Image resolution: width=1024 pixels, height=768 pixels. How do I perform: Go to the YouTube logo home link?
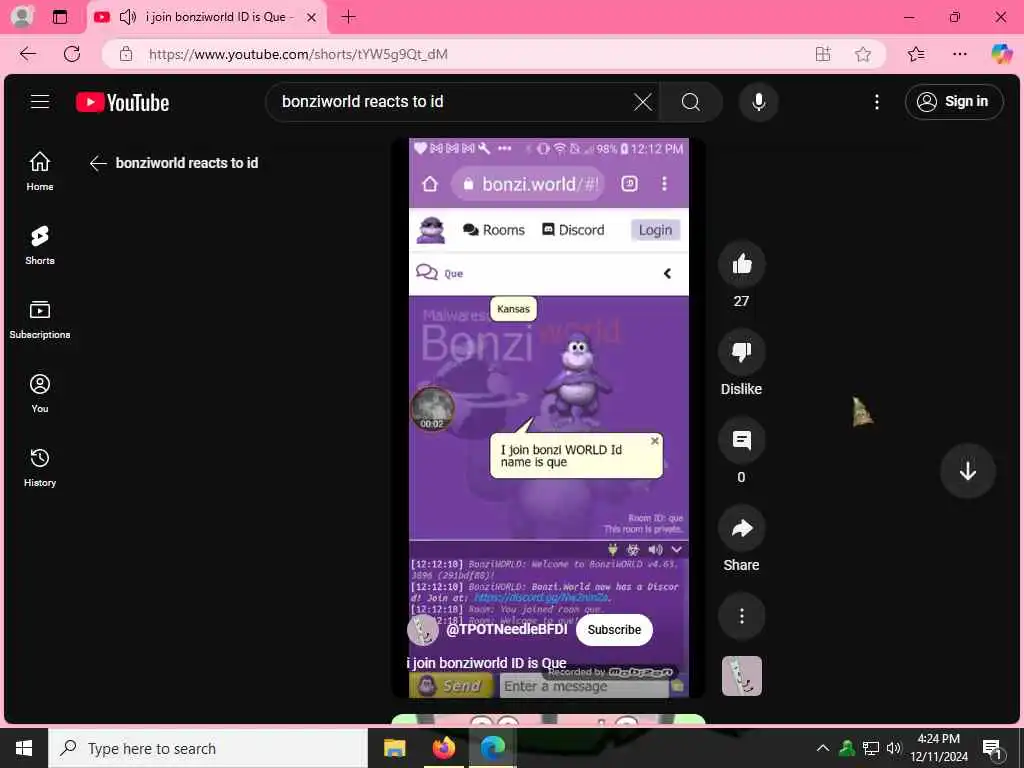pos(123,102)
